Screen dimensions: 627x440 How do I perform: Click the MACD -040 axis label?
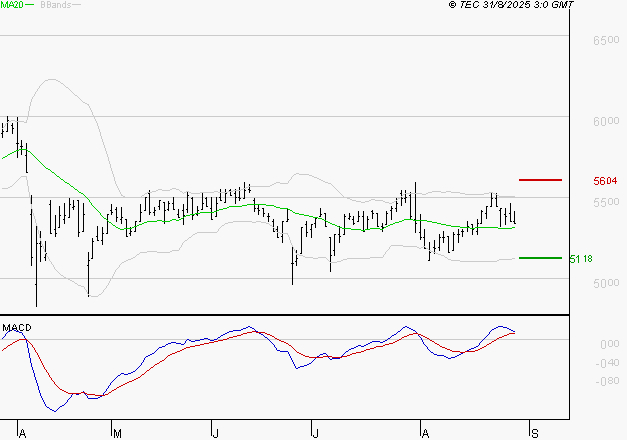point(608,363)
